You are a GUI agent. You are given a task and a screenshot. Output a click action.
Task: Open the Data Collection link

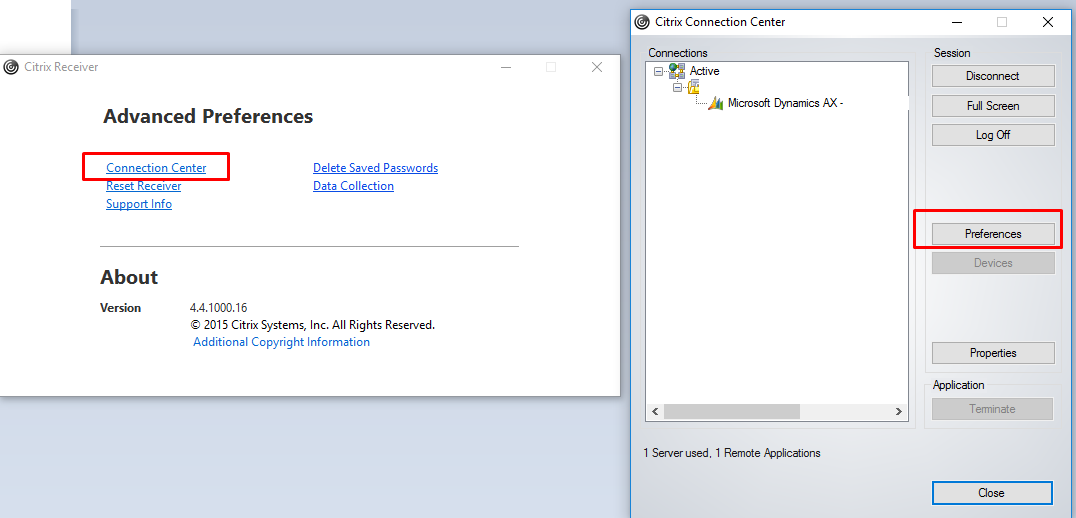pos(353,186)
